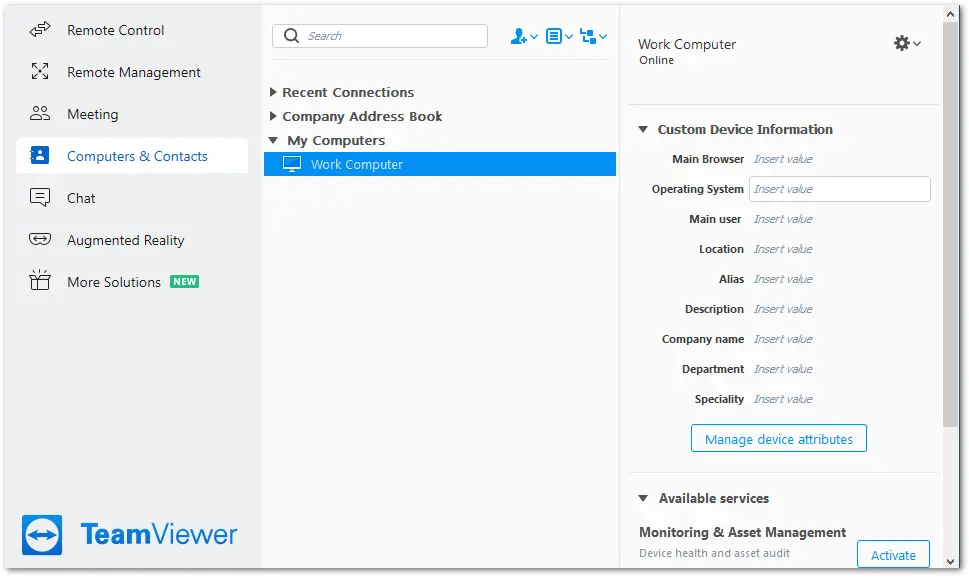
Task: Open the add contact dropdown arrow
Action: pos(534,36)
